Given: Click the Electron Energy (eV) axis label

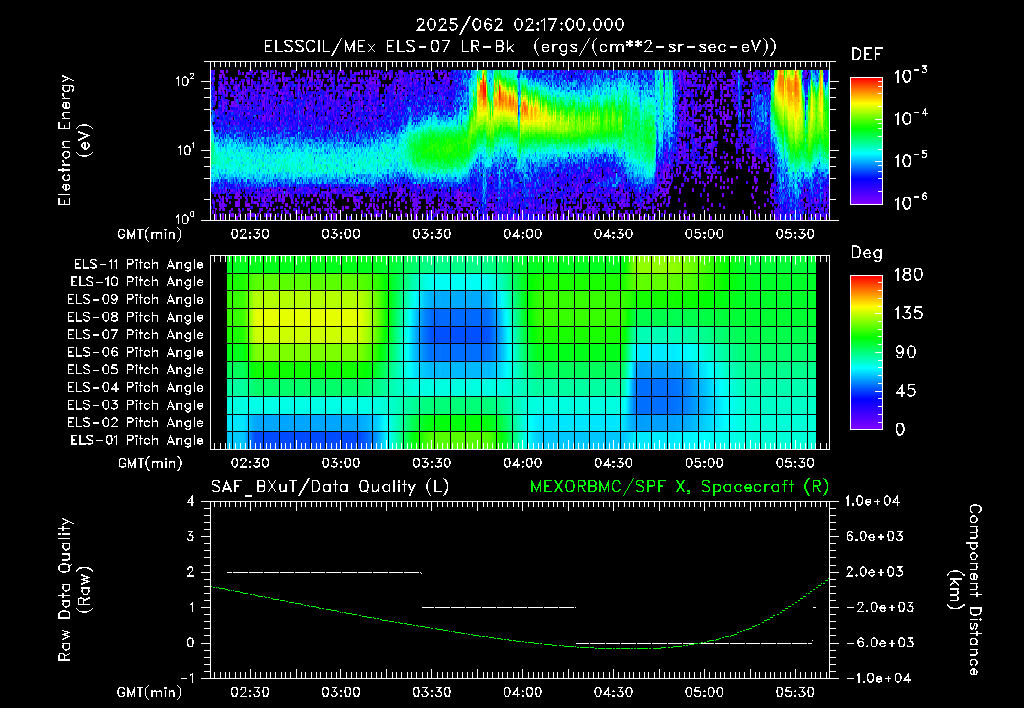Looking at the screenshot, I should click(74, 140).
